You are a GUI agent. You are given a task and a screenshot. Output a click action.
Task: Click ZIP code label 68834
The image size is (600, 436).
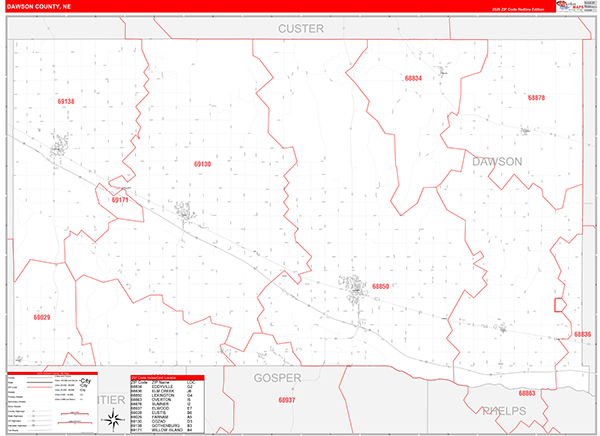point(413,78)
